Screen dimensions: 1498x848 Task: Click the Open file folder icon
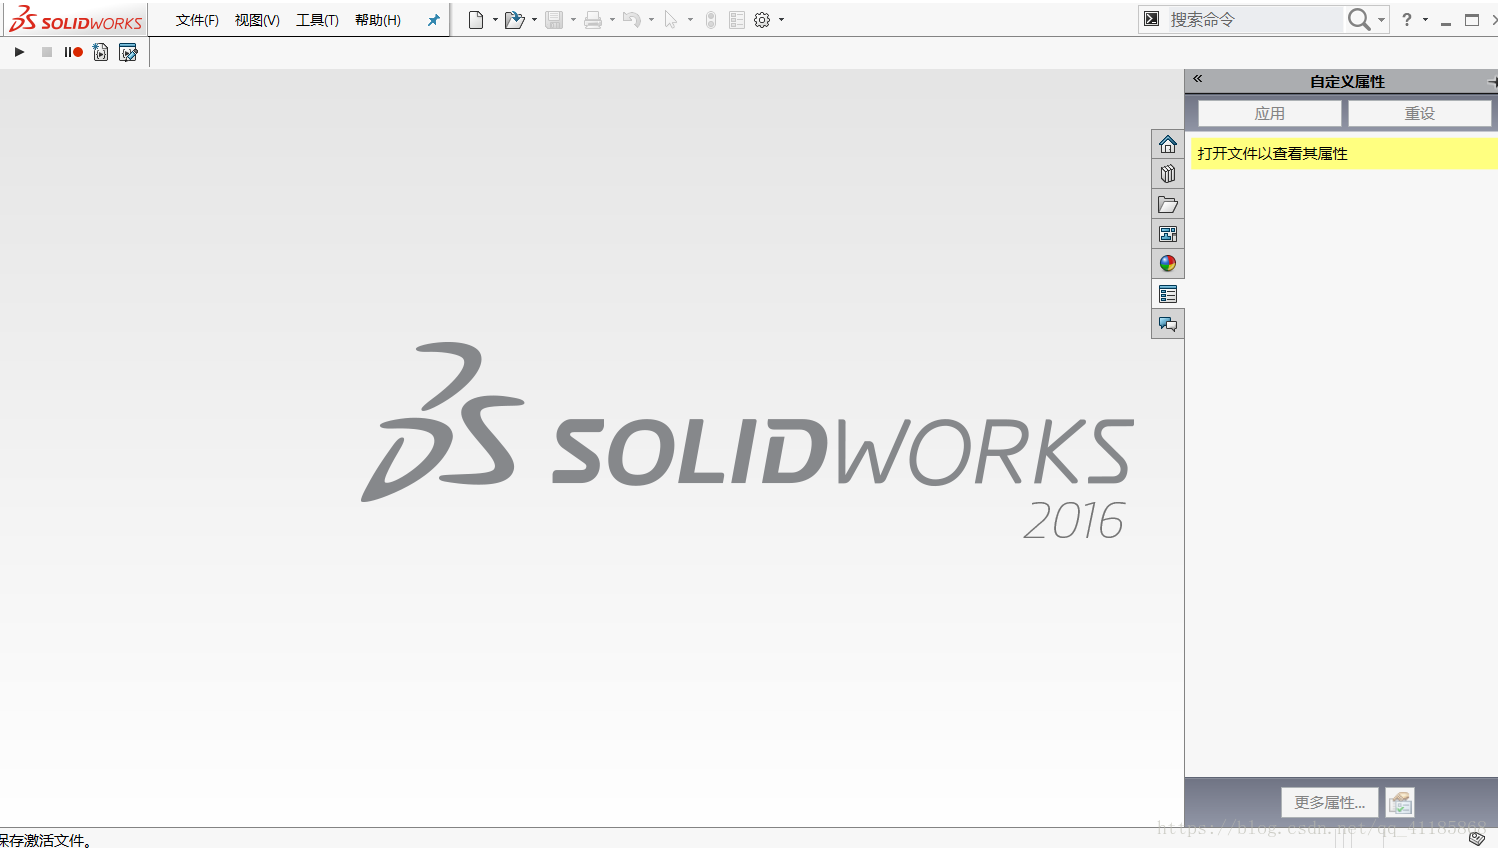click(514, 20)
